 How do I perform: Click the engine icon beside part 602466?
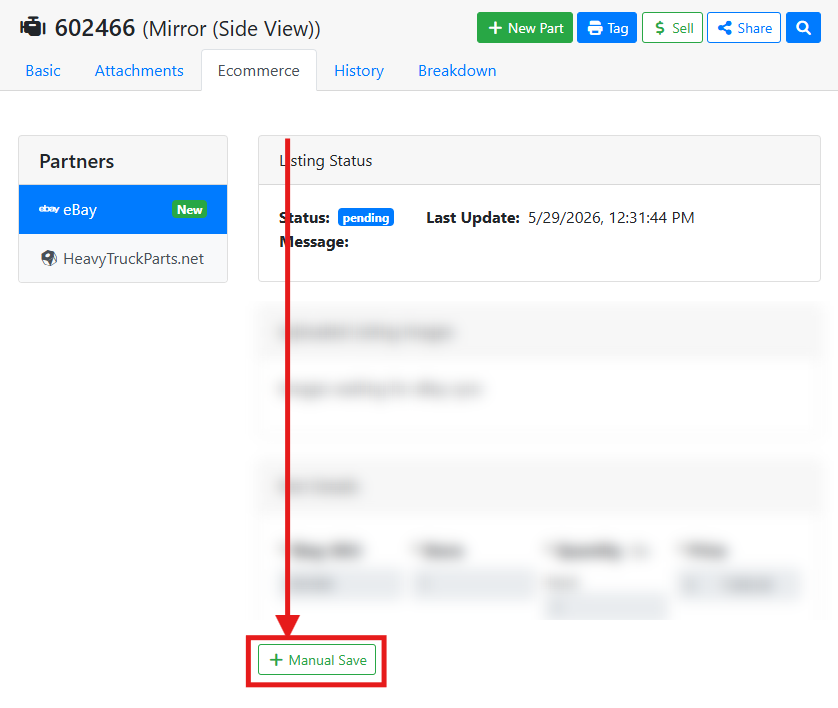click(33, 27)
